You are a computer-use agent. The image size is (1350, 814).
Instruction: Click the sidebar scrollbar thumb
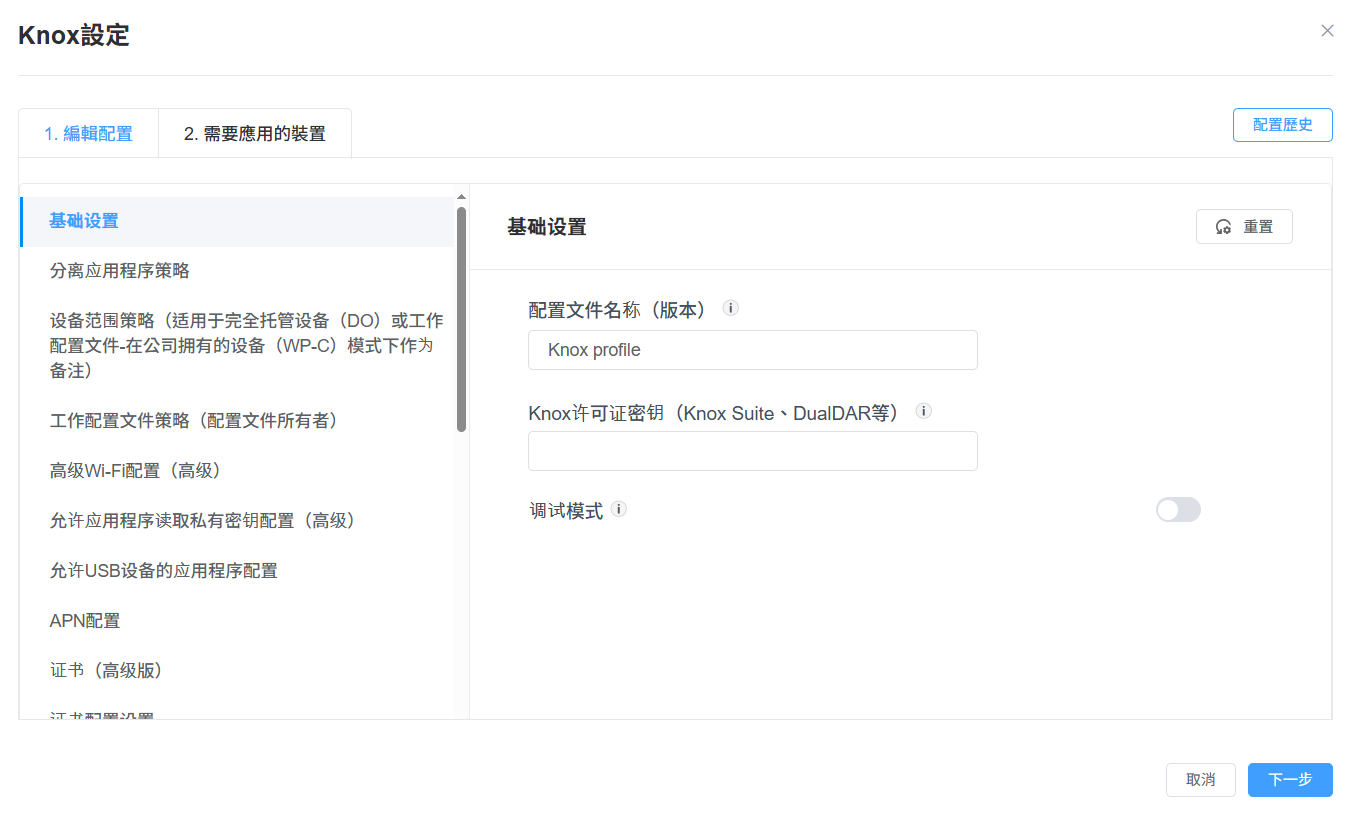tap(462, 319)
